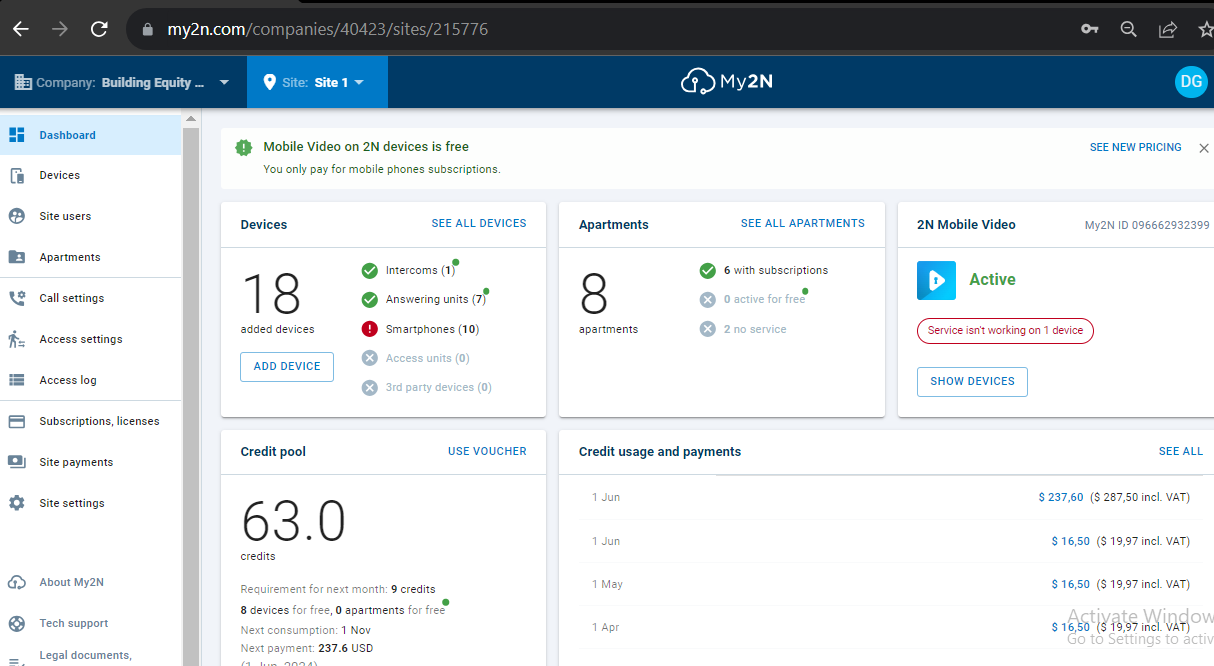The width and height of the screenshot is (1214, 666).
Task: Click Service isn't working on 1 device
Action: 1005,330
